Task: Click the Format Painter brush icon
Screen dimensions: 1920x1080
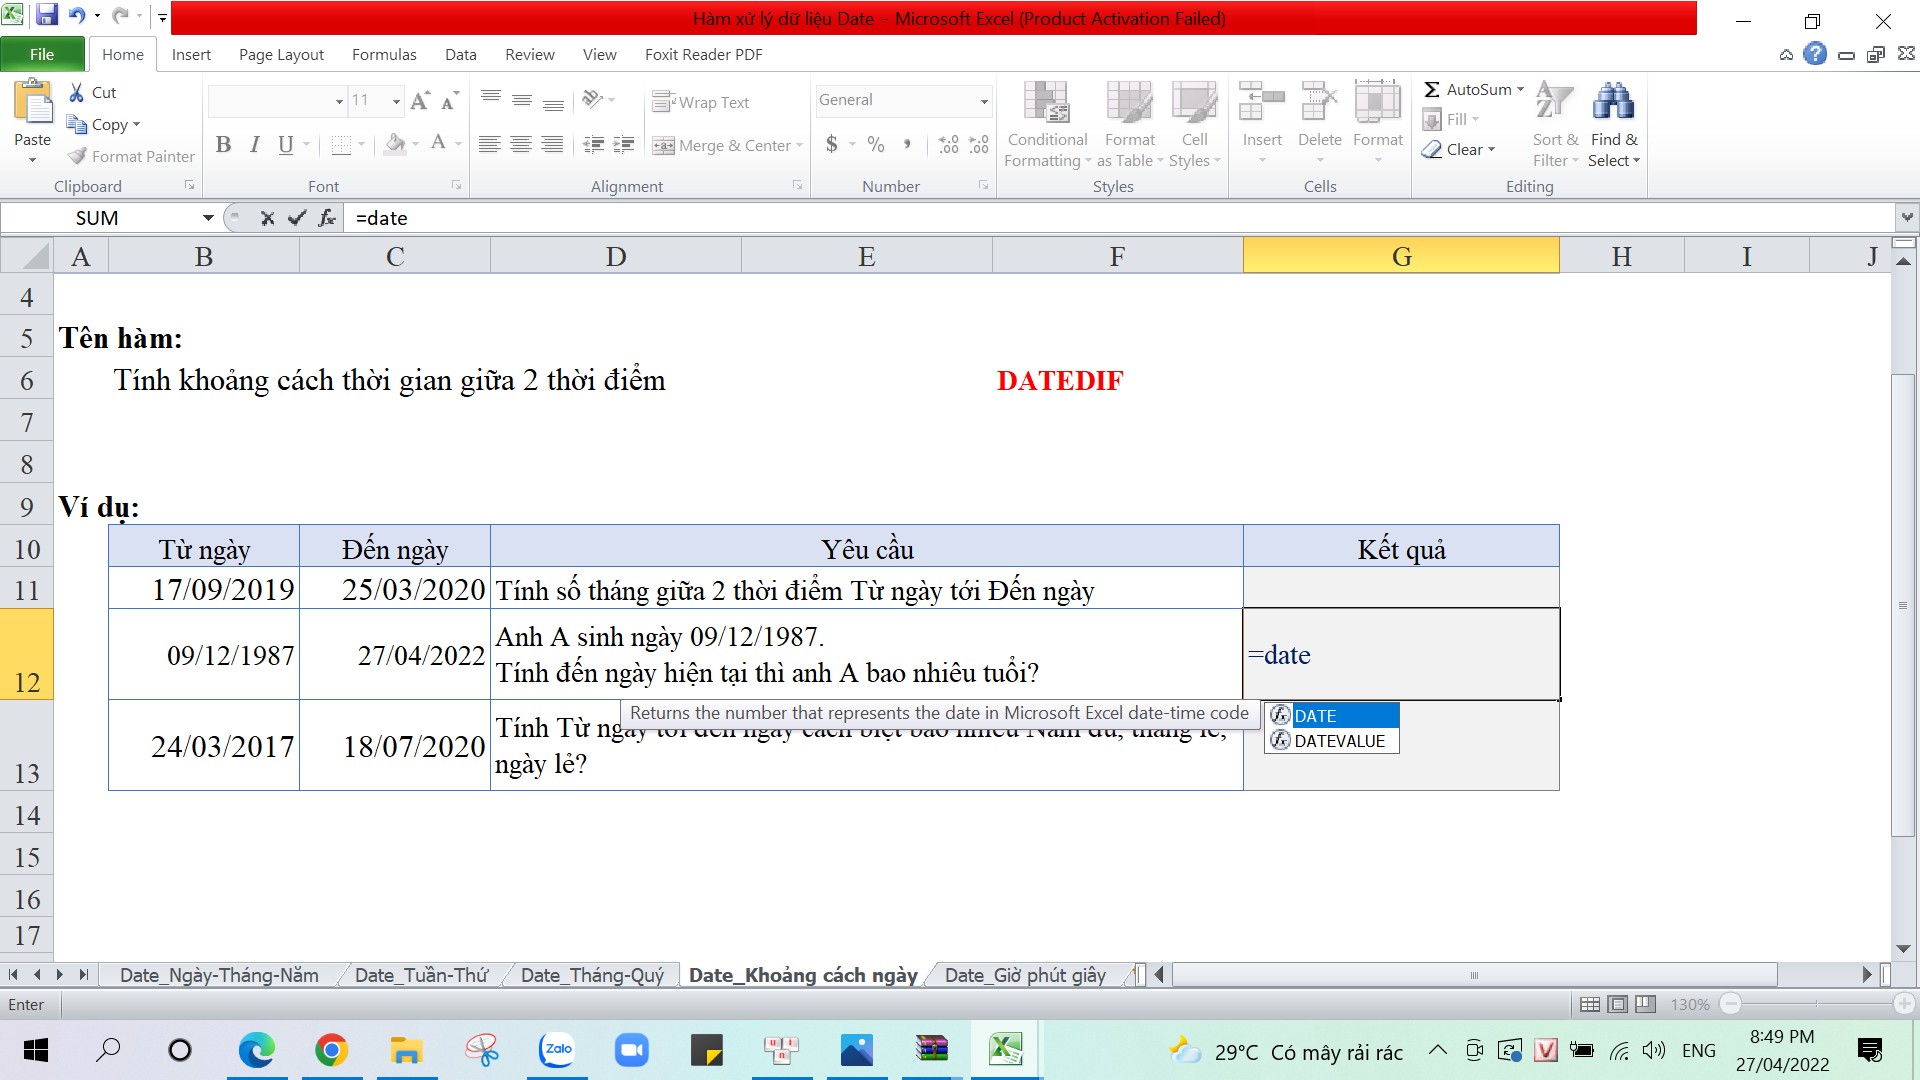Action: click(x=78, y=156)
